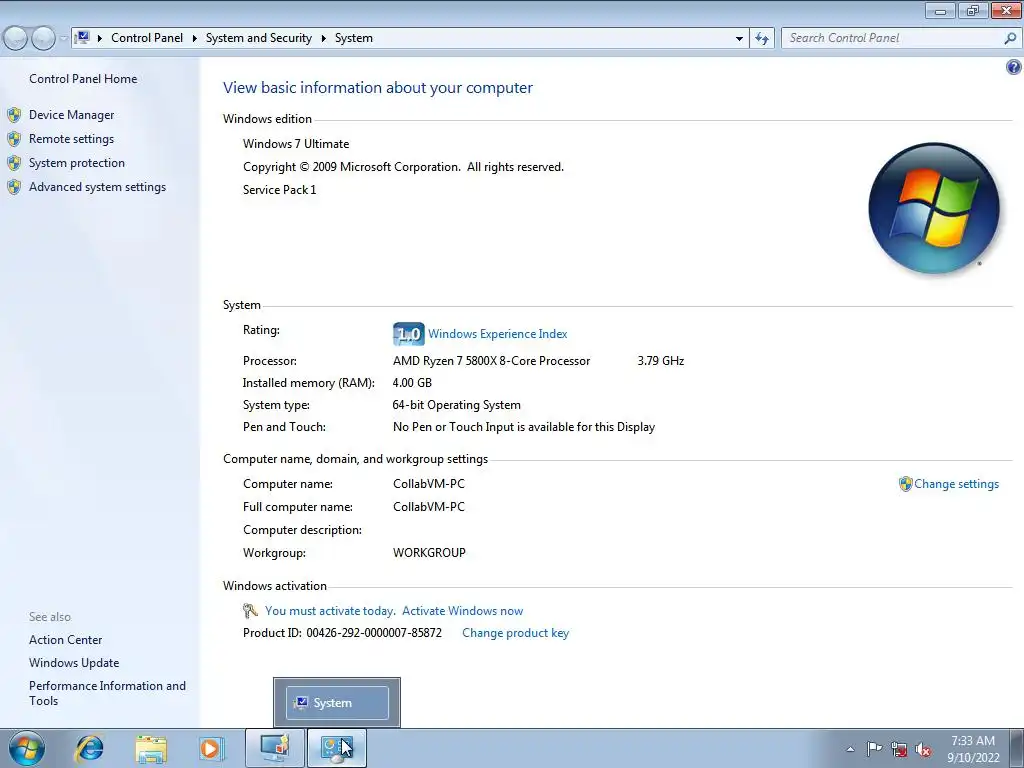Click the Back navigation arrow button
Screen dimensions: 1024x768
click(x=16, y=39)
